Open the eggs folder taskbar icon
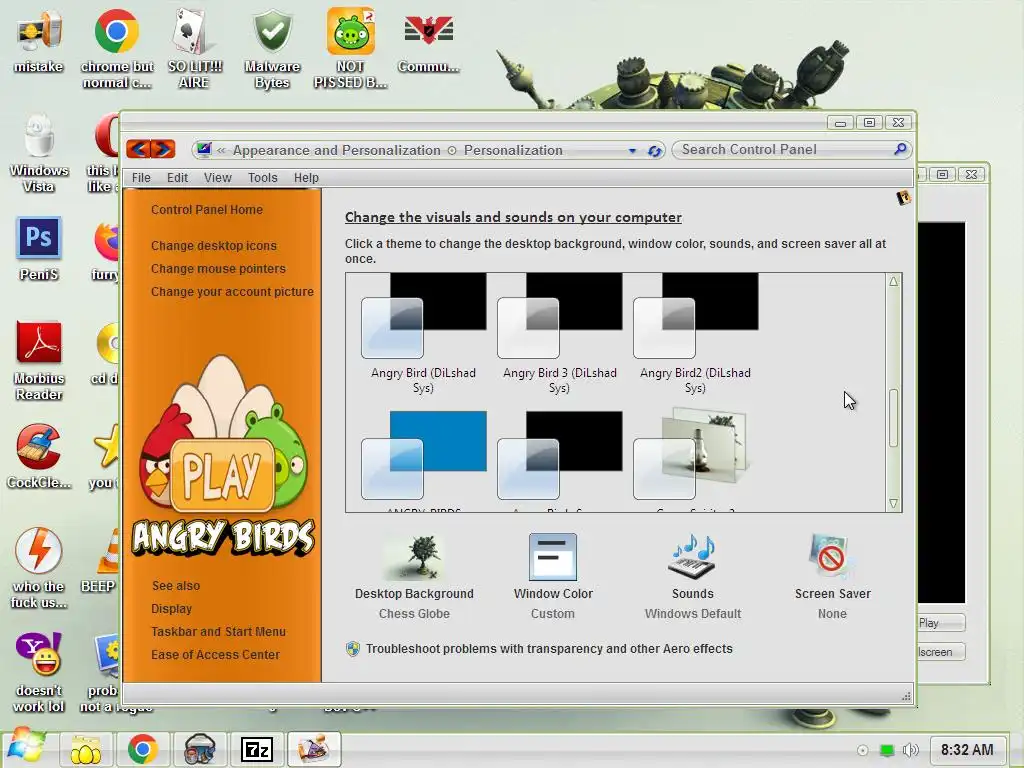 pos(86,749)
